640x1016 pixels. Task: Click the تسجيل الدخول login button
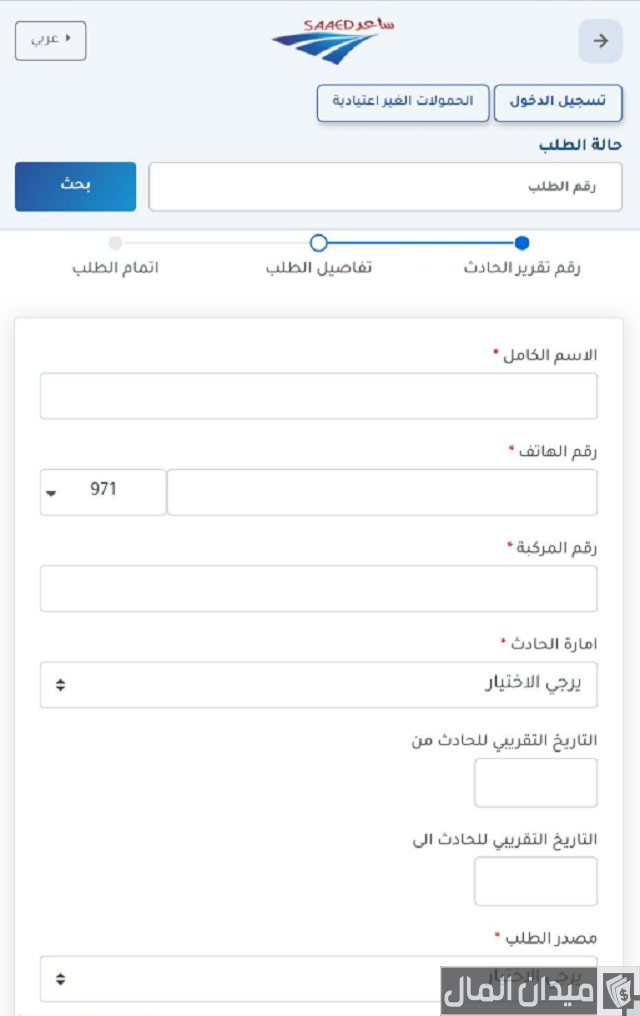coord(558,103)
